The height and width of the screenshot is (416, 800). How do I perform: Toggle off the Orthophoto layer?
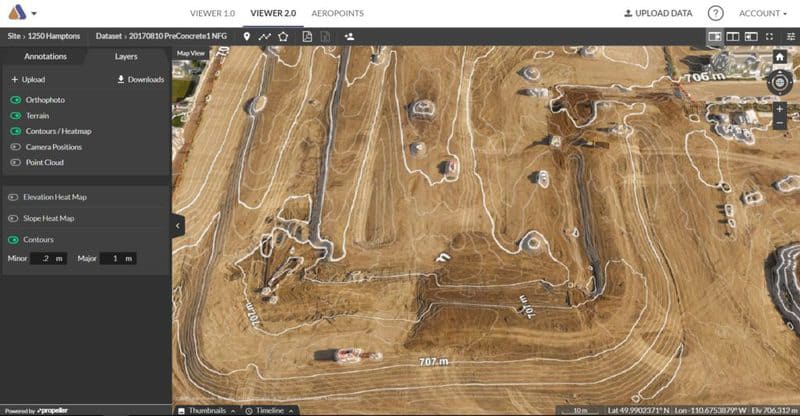click(16, 100)
